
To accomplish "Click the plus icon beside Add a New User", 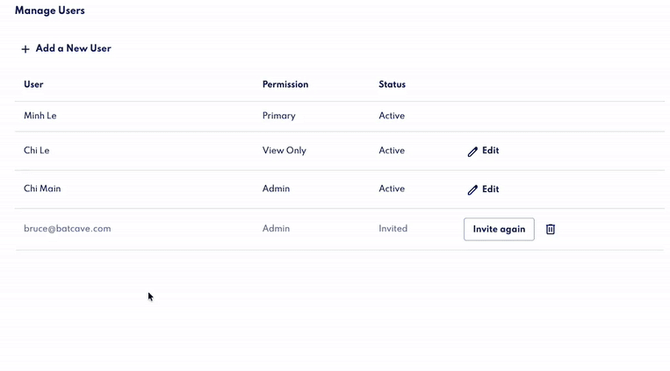I will [26, 49].
